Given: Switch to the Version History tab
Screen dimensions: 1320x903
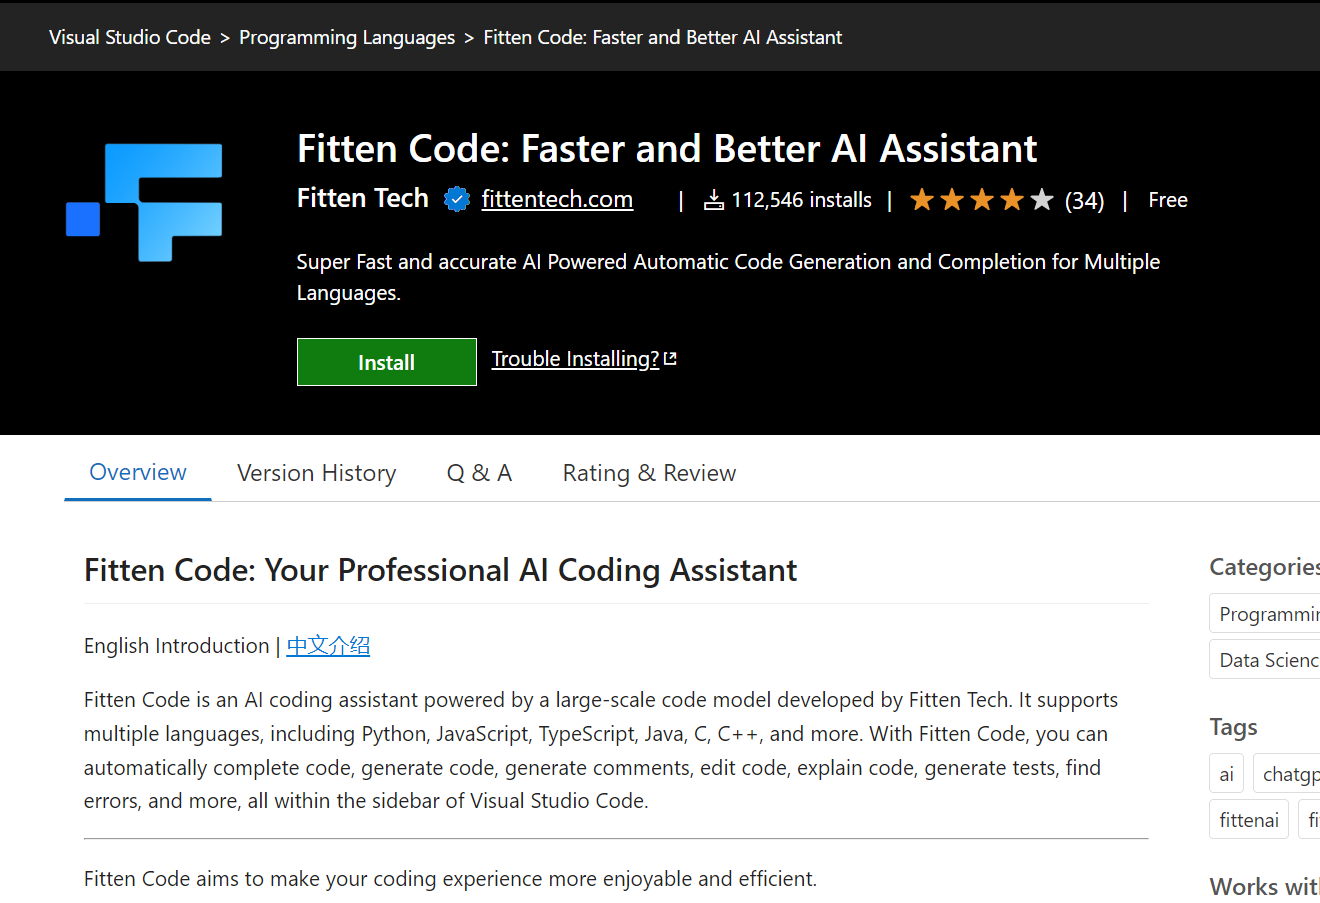Looking at the screenshot, I should coord(317,473).
